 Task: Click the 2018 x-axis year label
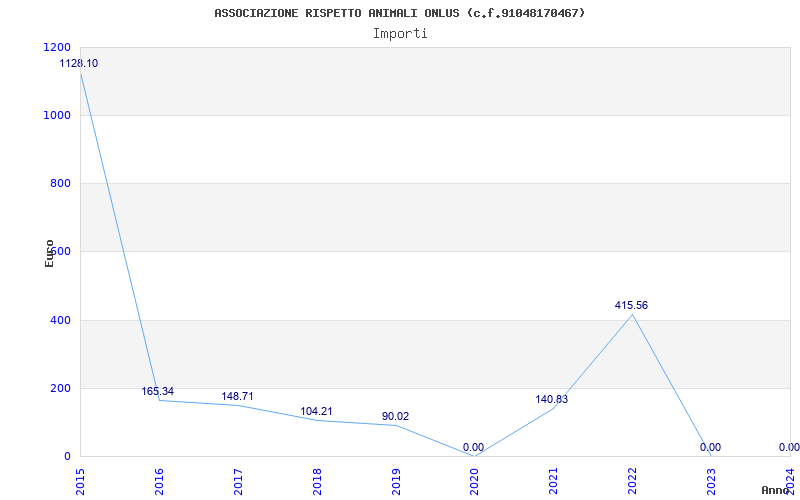[317, 482]
